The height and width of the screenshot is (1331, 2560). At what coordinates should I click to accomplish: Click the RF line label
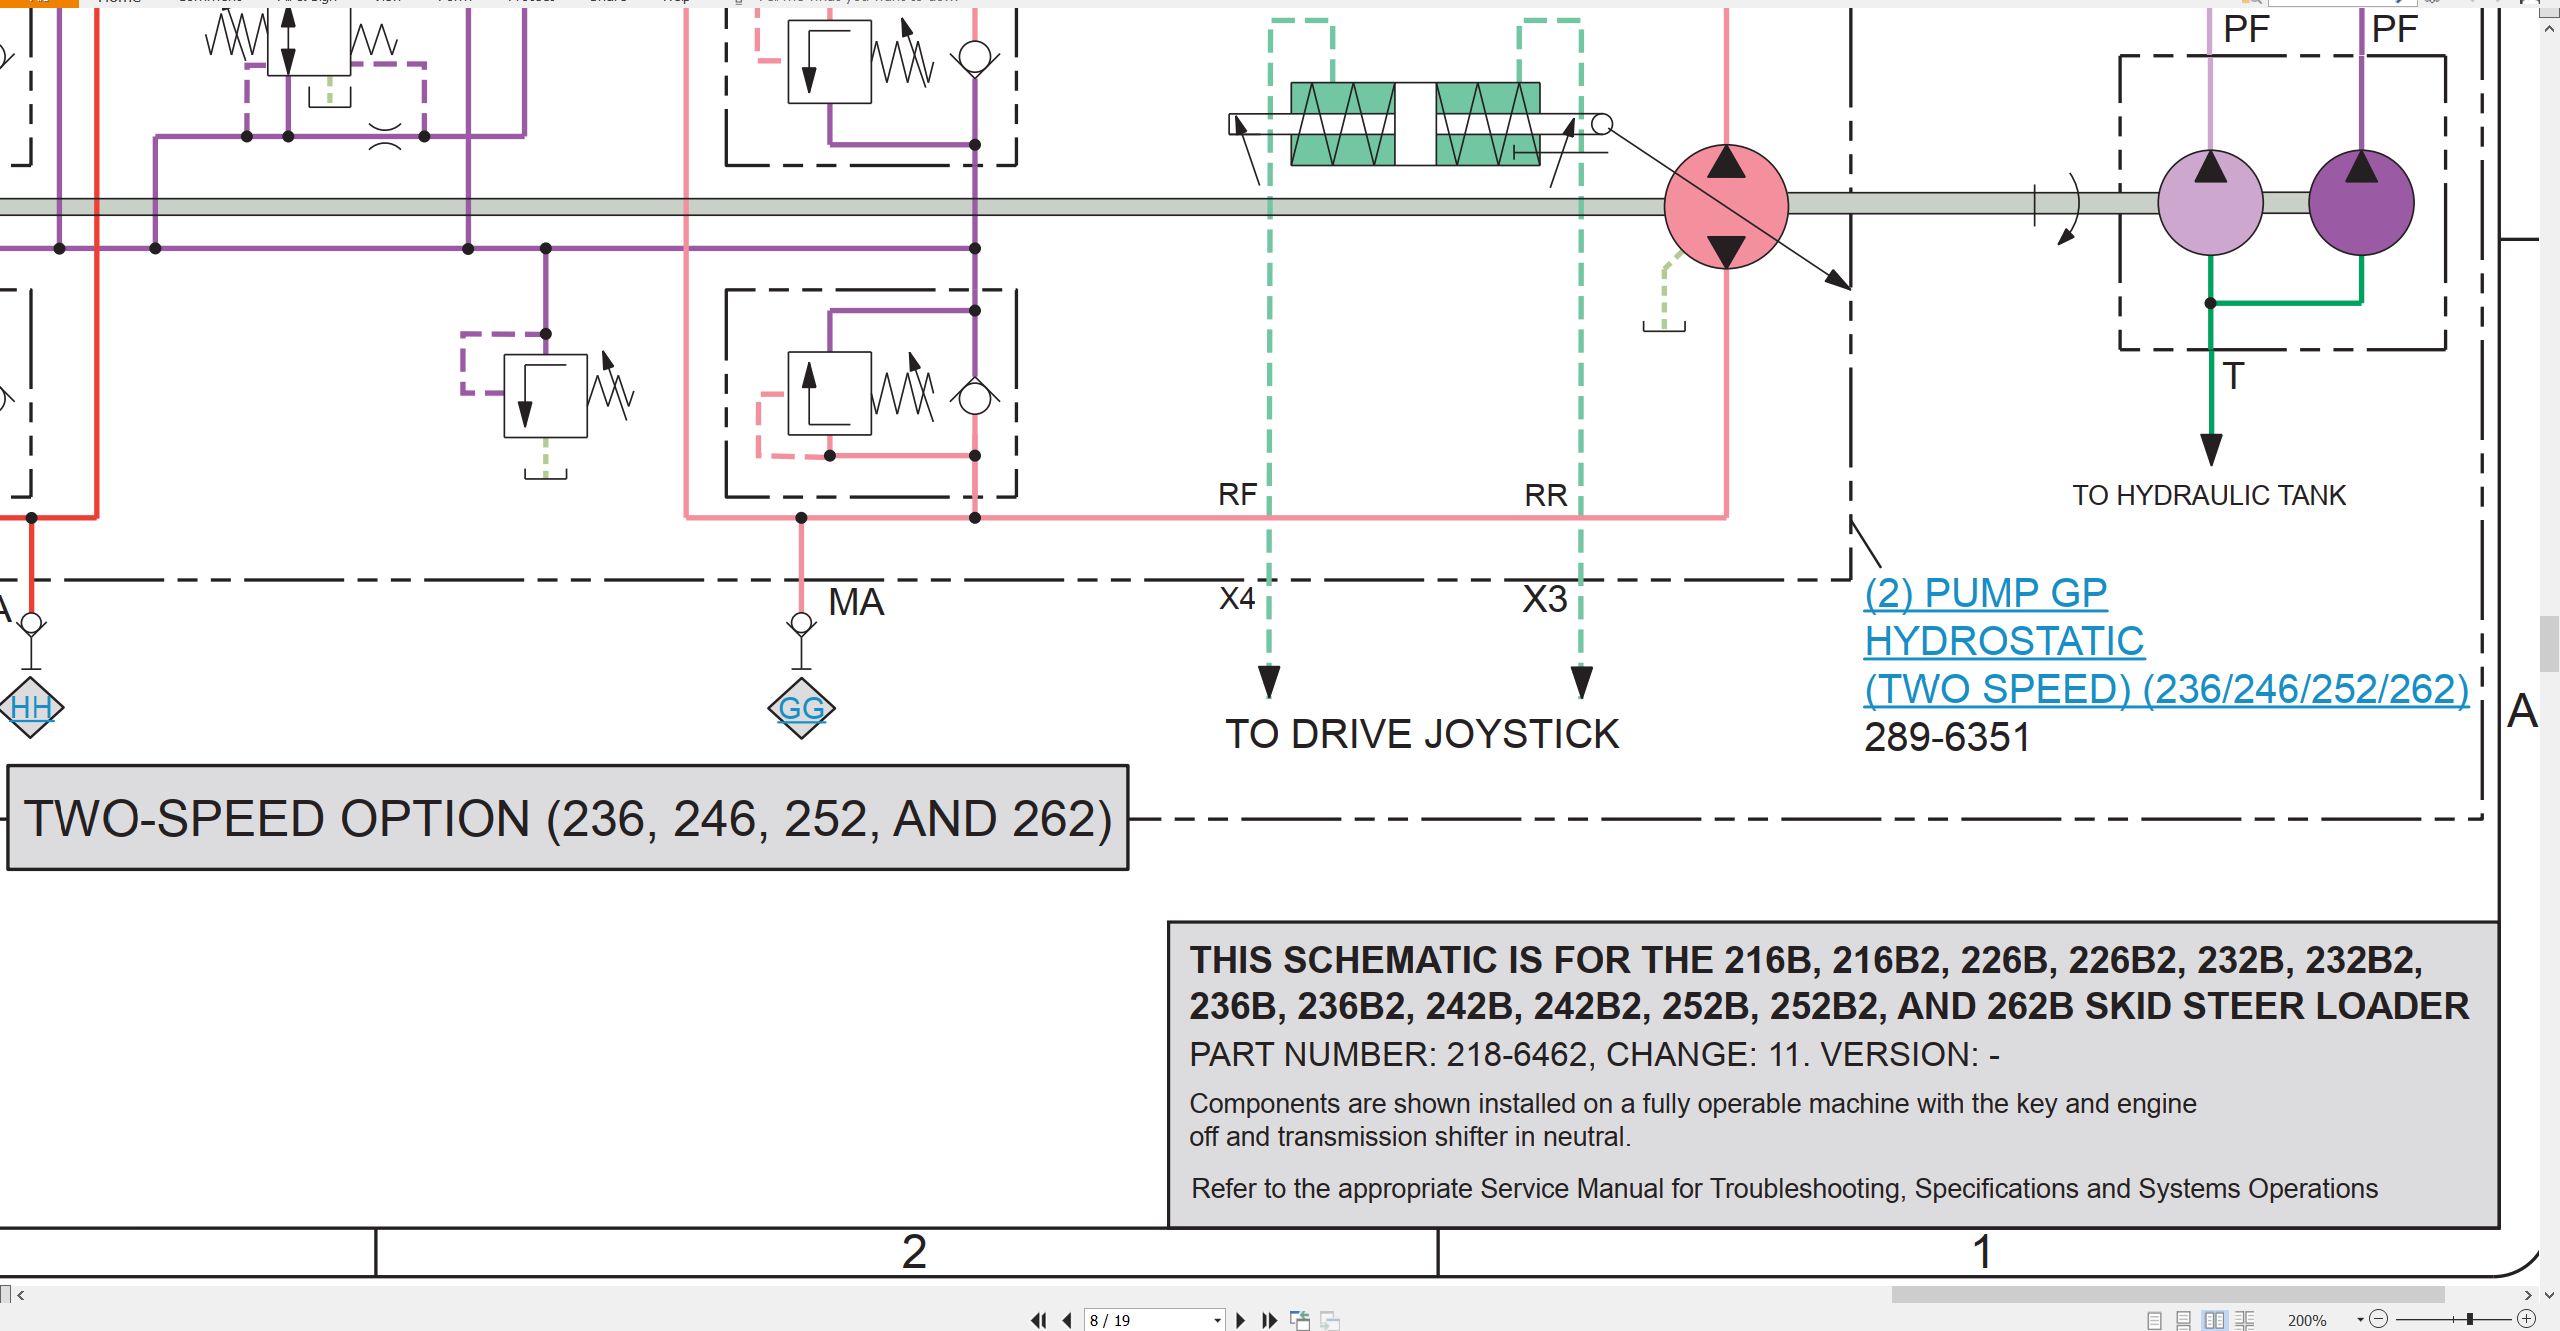pos(1237,494)
